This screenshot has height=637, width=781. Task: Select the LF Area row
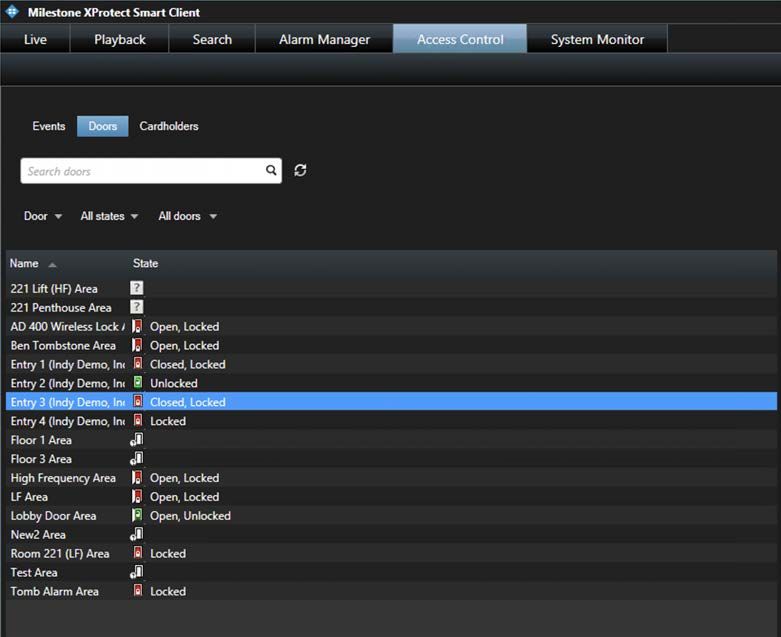pos(391,497)
